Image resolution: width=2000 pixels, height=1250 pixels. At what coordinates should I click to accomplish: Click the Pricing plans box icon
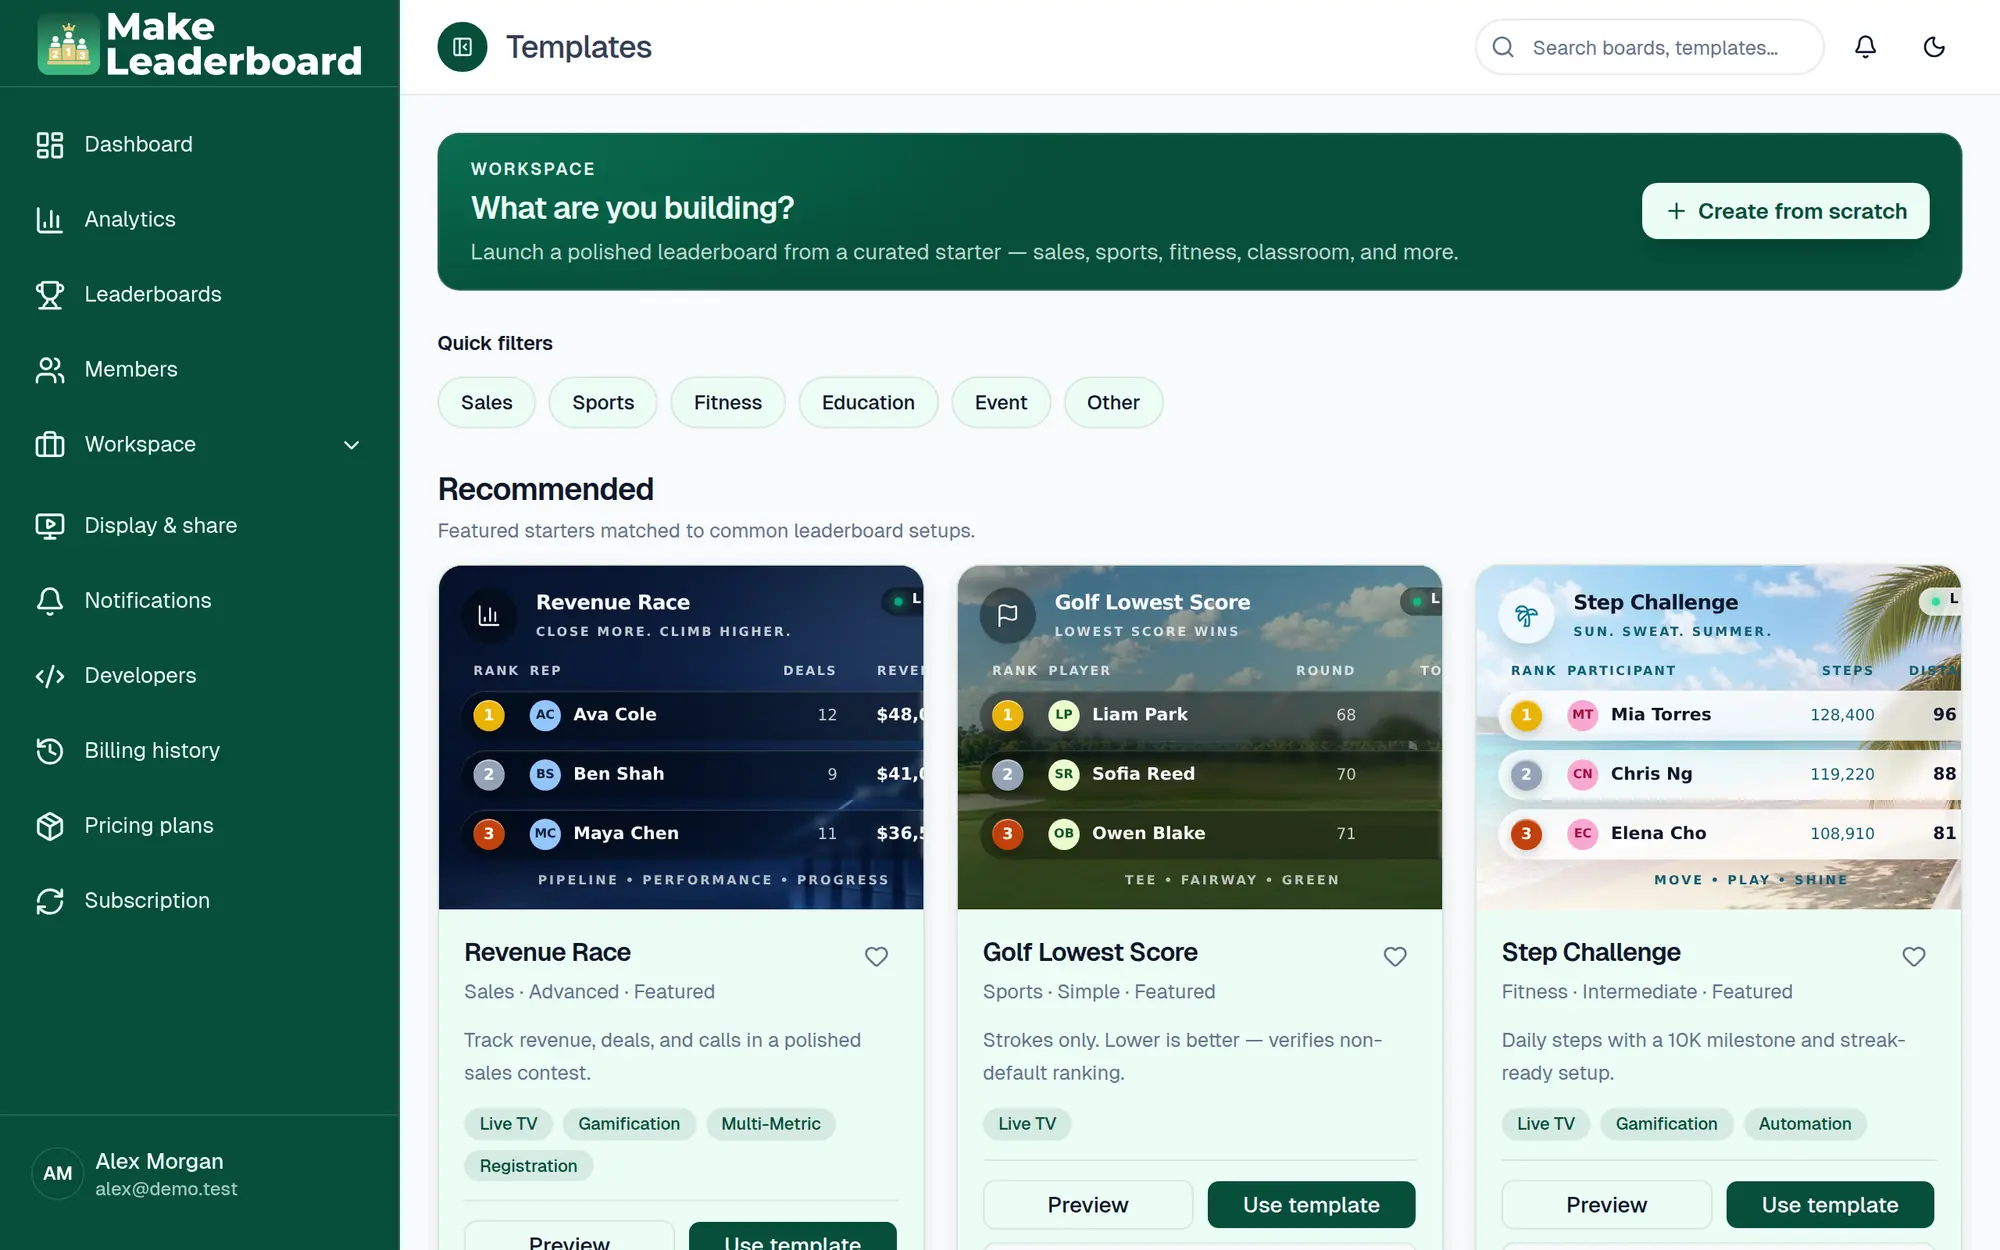(x=50, y=826)
